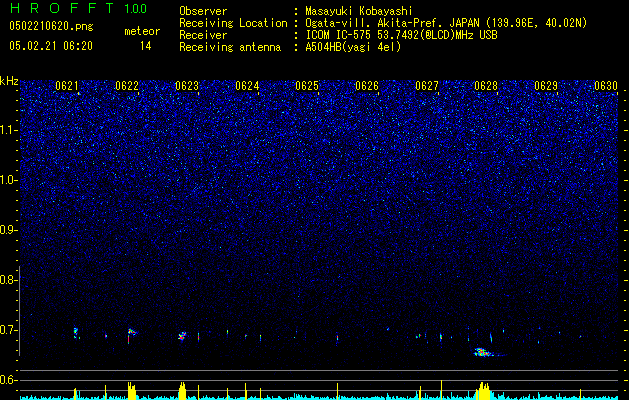Click the 1.1 kHz frequency tick label
The image size is (629, 400).
click(9, 130)
